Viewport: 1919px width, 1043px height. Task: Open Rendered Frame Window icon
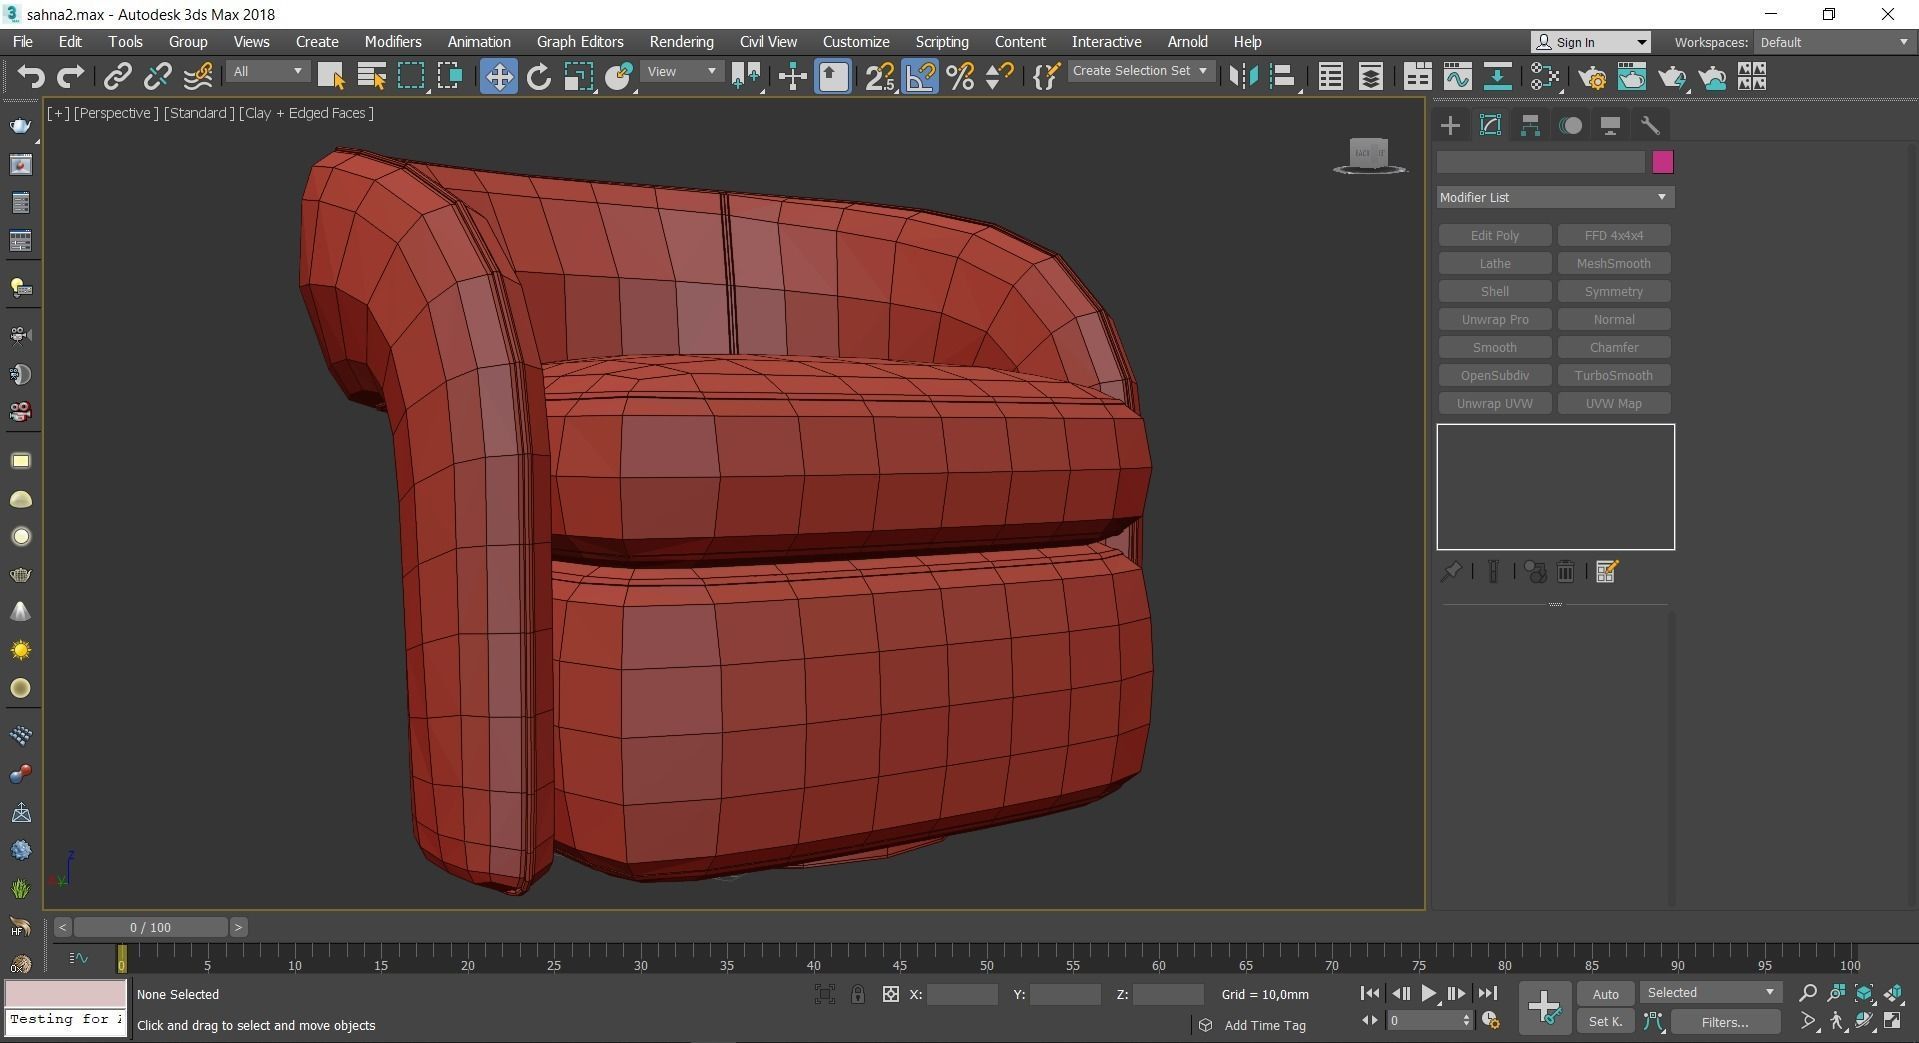[1632, 77]
